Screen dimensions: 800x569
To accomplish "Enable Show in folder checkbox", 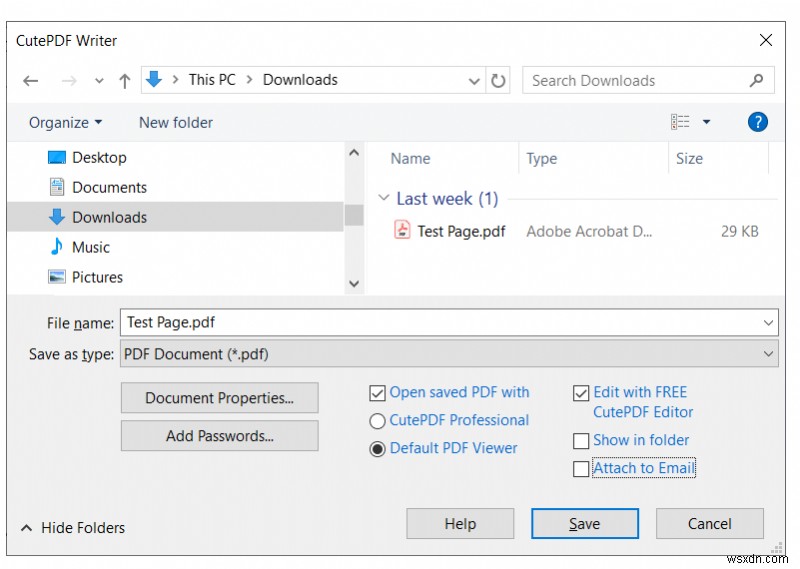I will pyautogui.click(x=581, y=441).
